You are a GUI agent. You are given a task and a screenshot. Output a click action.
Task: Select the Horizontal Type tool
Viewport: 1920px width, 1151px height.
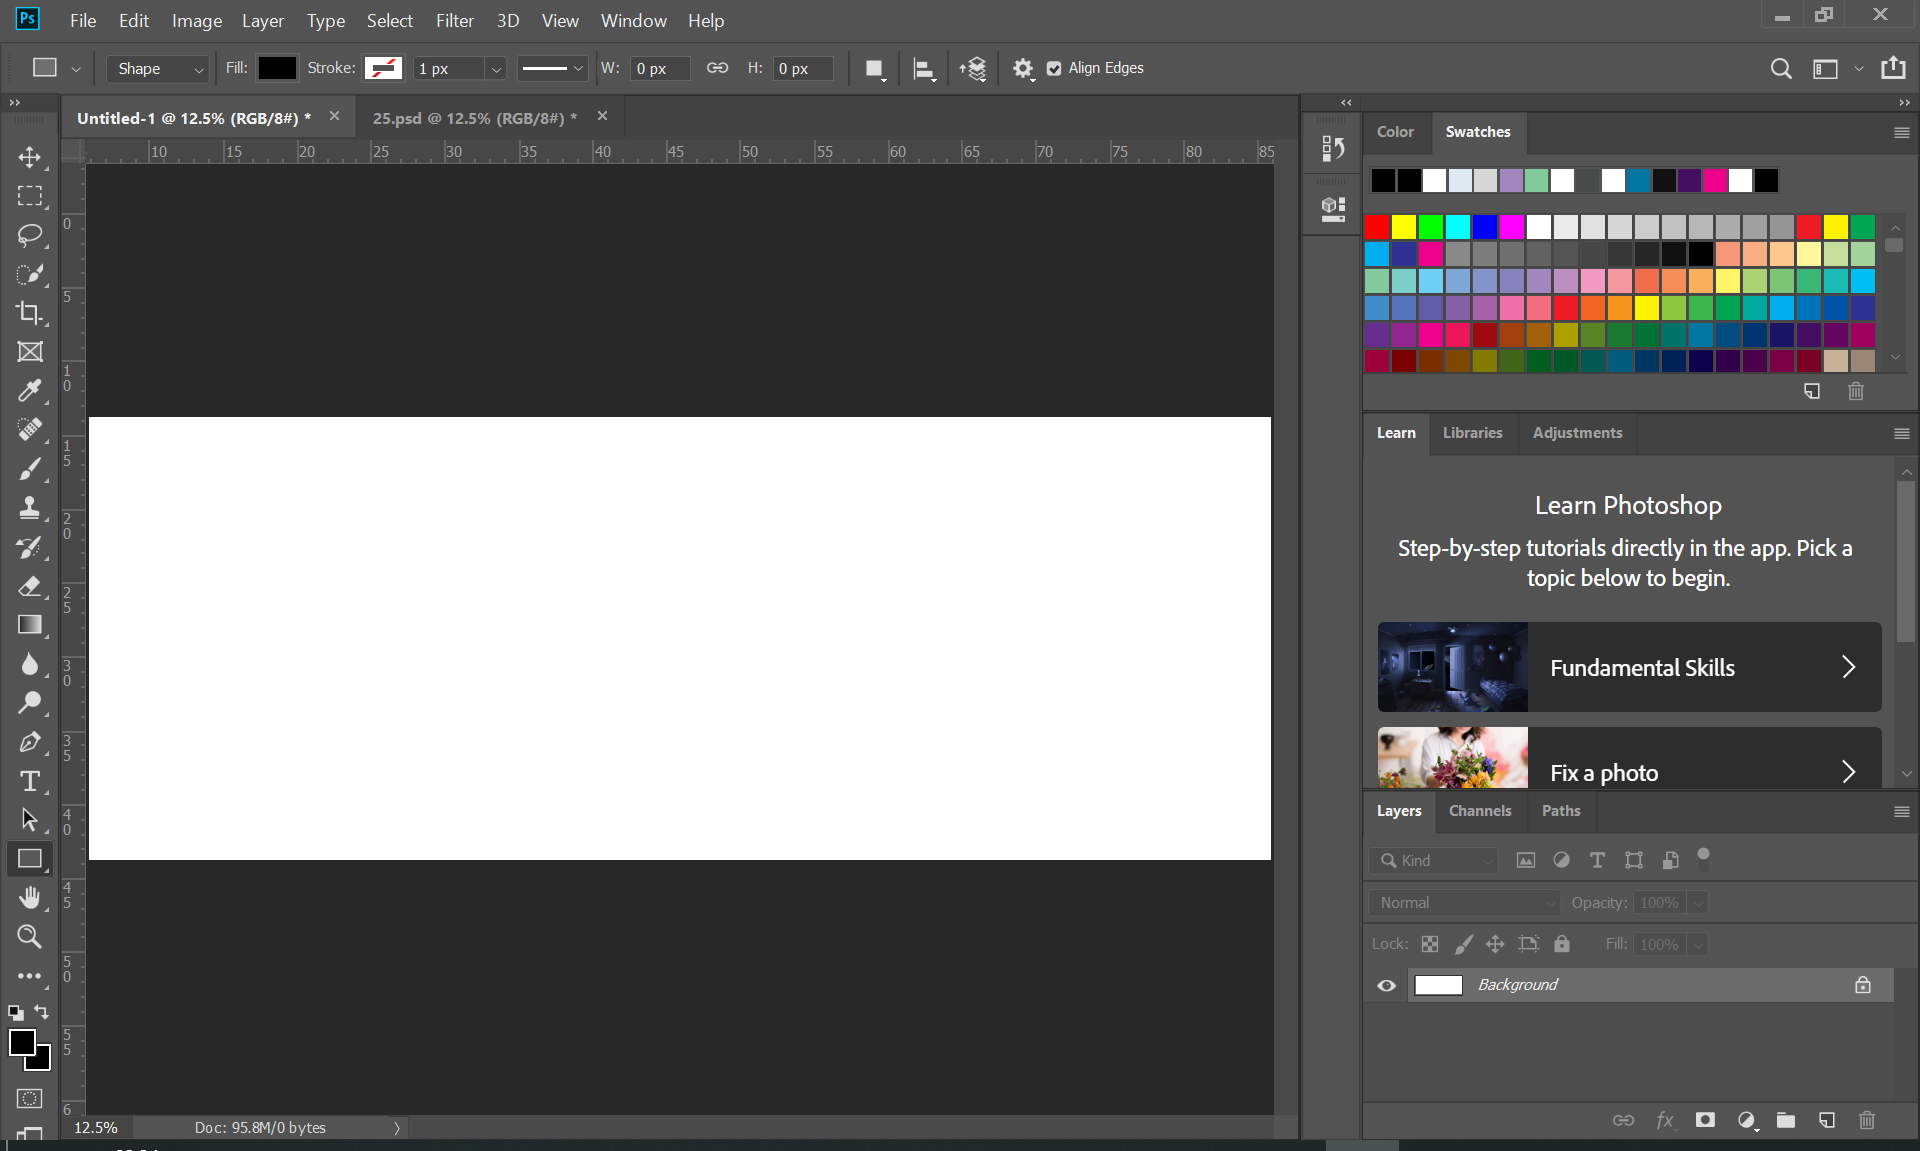(29, 781)
